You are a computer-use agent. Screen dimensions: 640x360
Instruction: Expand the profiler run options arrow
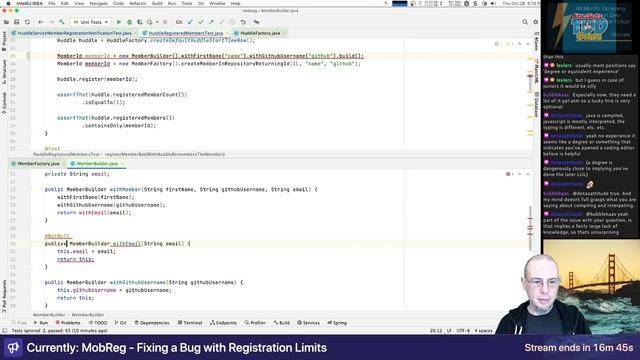pyautogui.click(x=157, y=22)
